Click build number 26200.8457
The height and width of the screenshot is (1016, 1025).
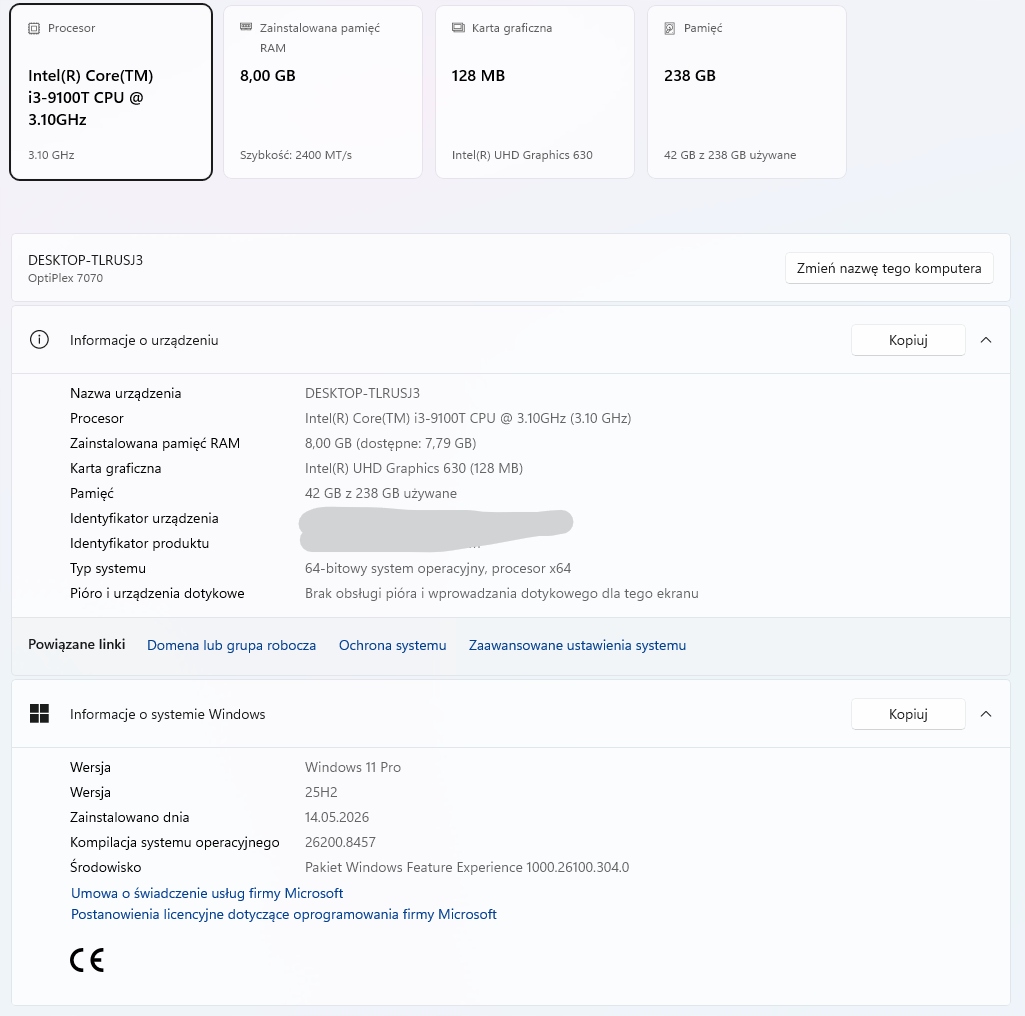click(x=340, y=842)
